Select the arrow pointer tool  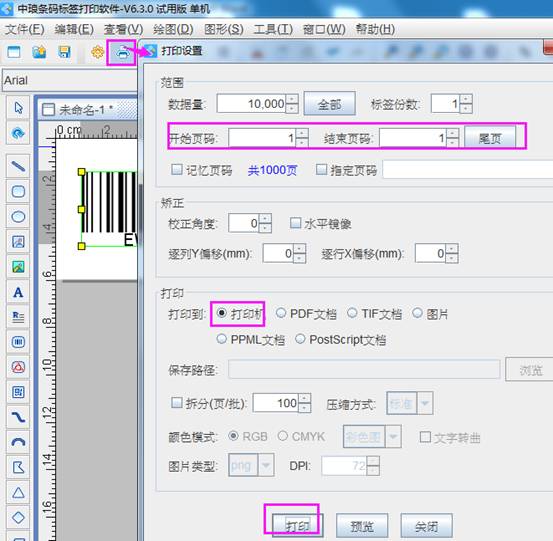coord(18,108)
